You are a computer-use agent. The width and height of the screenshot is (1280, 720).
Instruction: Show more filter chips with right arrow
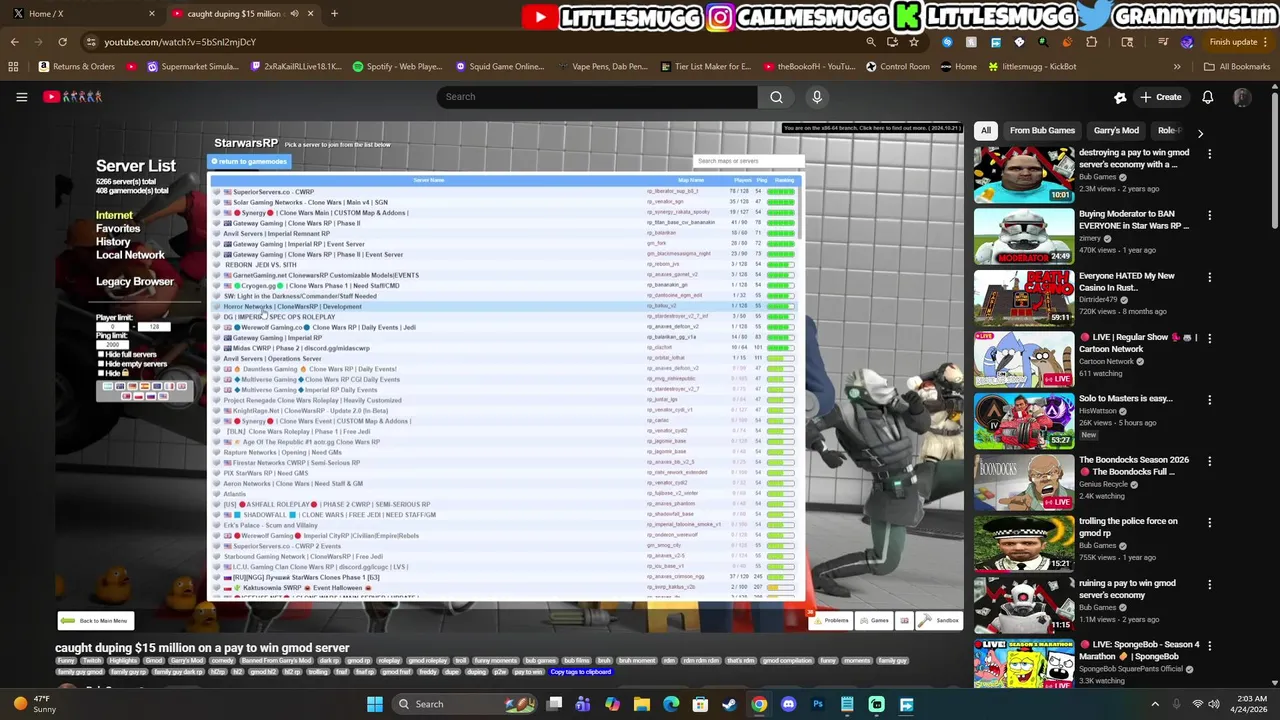coord(1200,132)
